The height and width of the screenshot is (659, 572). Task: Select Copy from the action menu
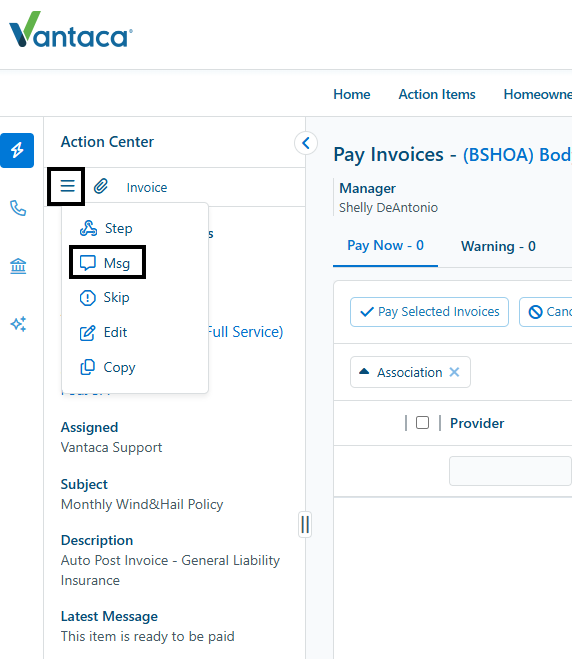108,367
